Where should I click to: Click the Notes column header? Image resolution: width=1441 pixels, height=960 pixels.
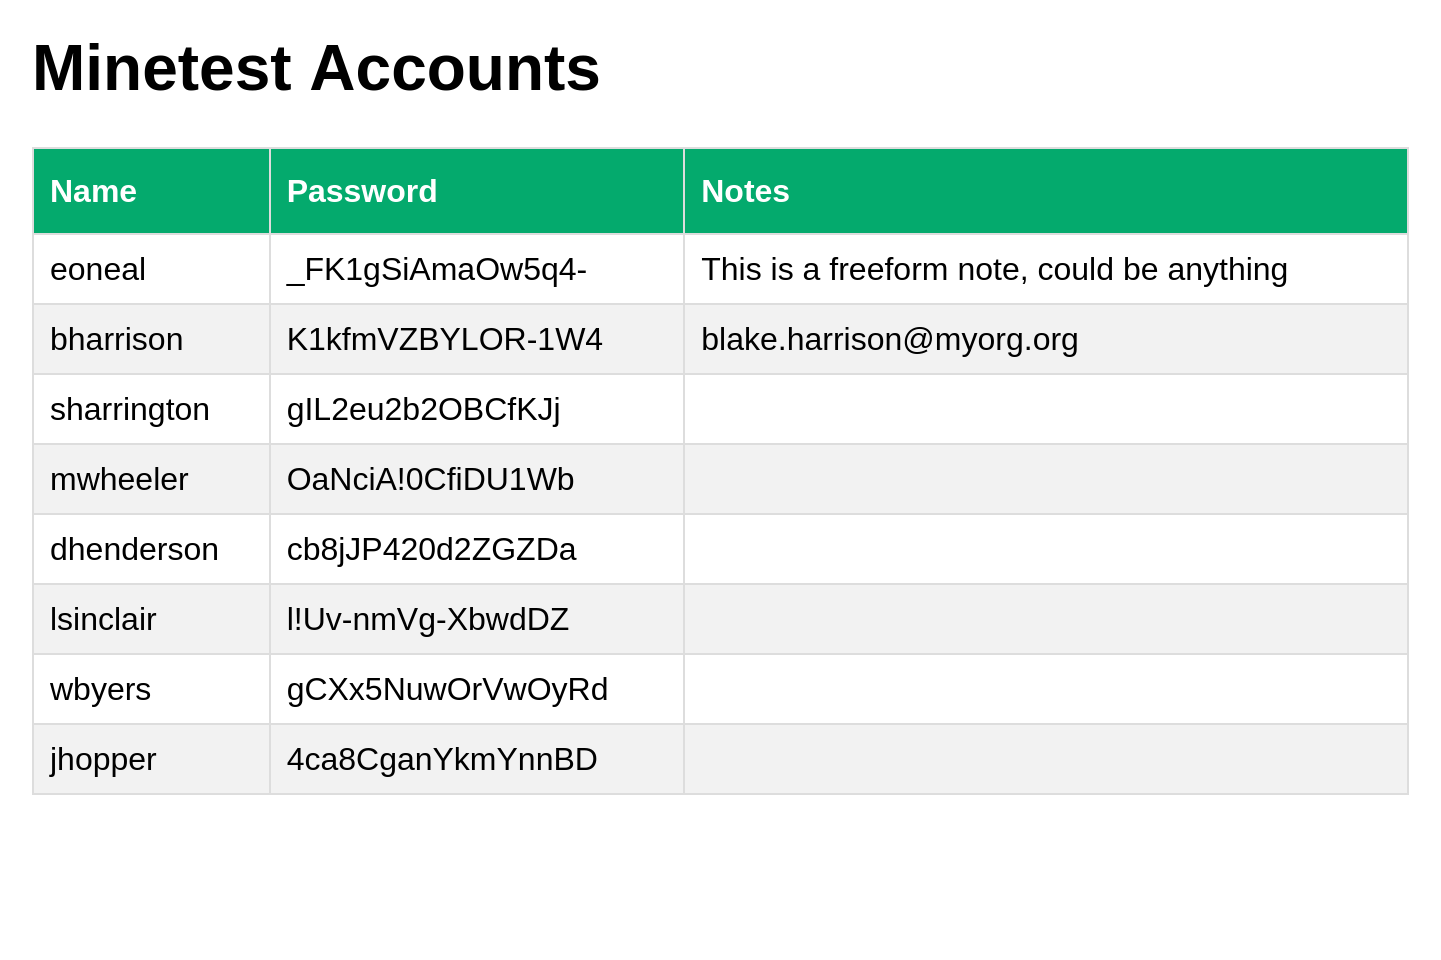745,191
